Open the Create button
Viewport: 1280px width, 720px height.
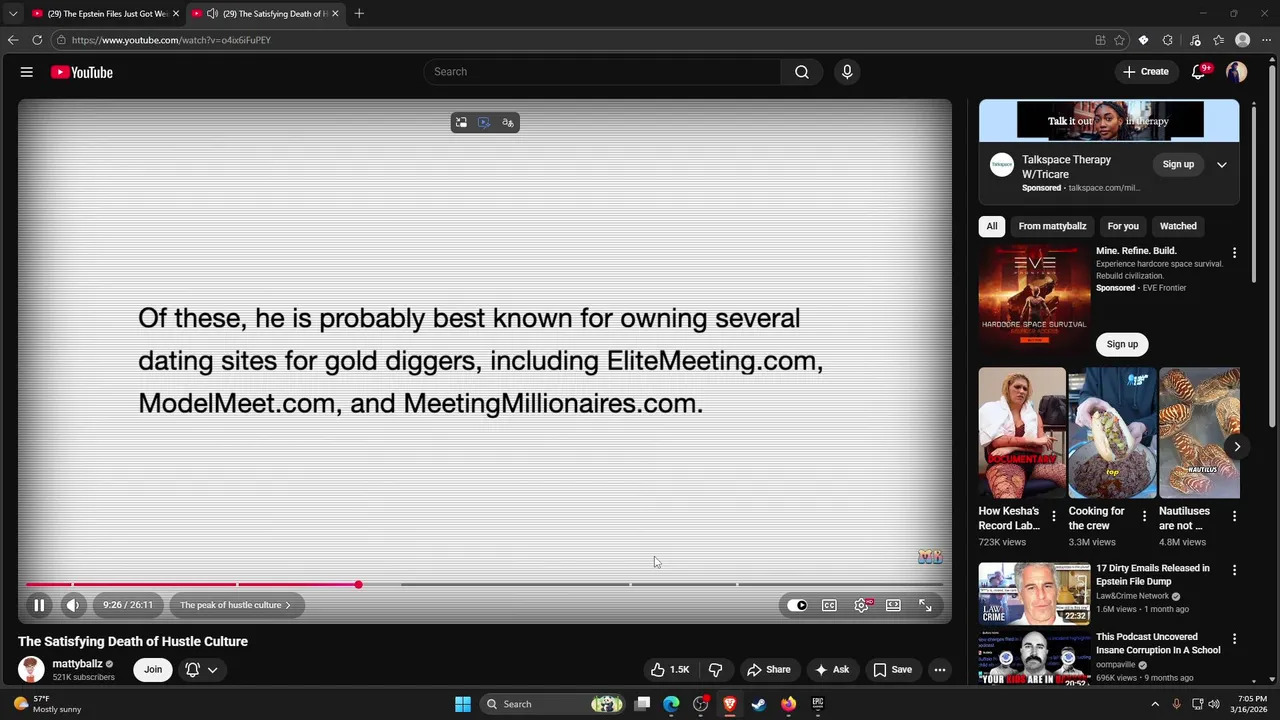[1145, 72]
